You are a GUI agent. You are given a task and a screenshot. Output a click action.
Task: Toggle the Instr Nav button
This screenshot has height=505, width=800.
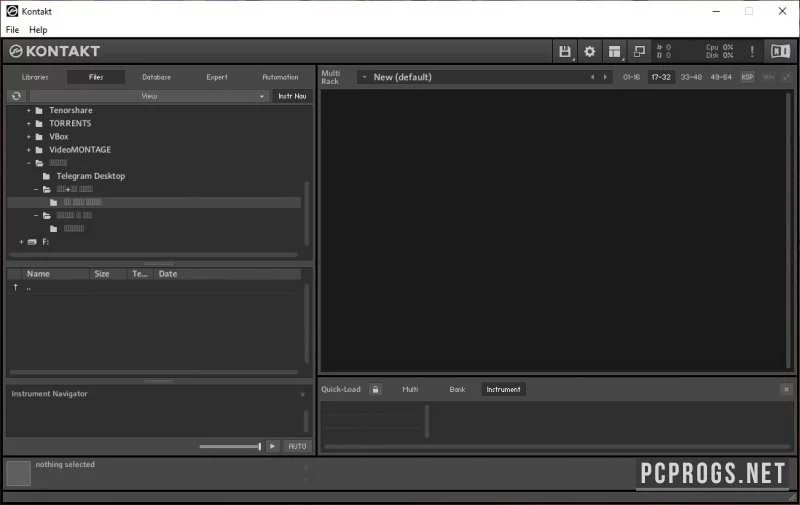click(x=292, y=96)
